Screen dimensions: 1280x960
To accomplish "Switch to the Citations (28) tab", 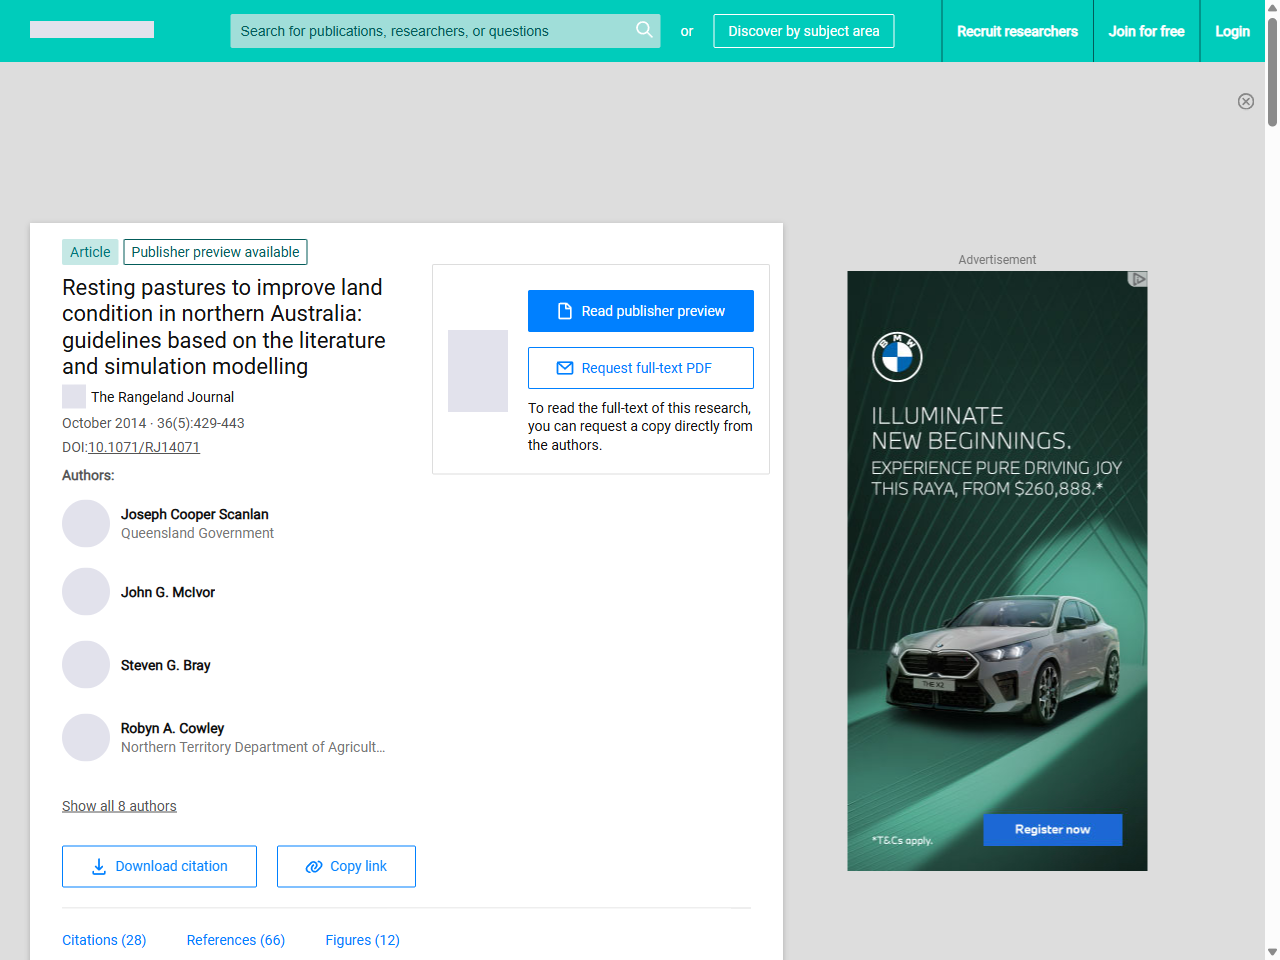I will tap(104, 940).
